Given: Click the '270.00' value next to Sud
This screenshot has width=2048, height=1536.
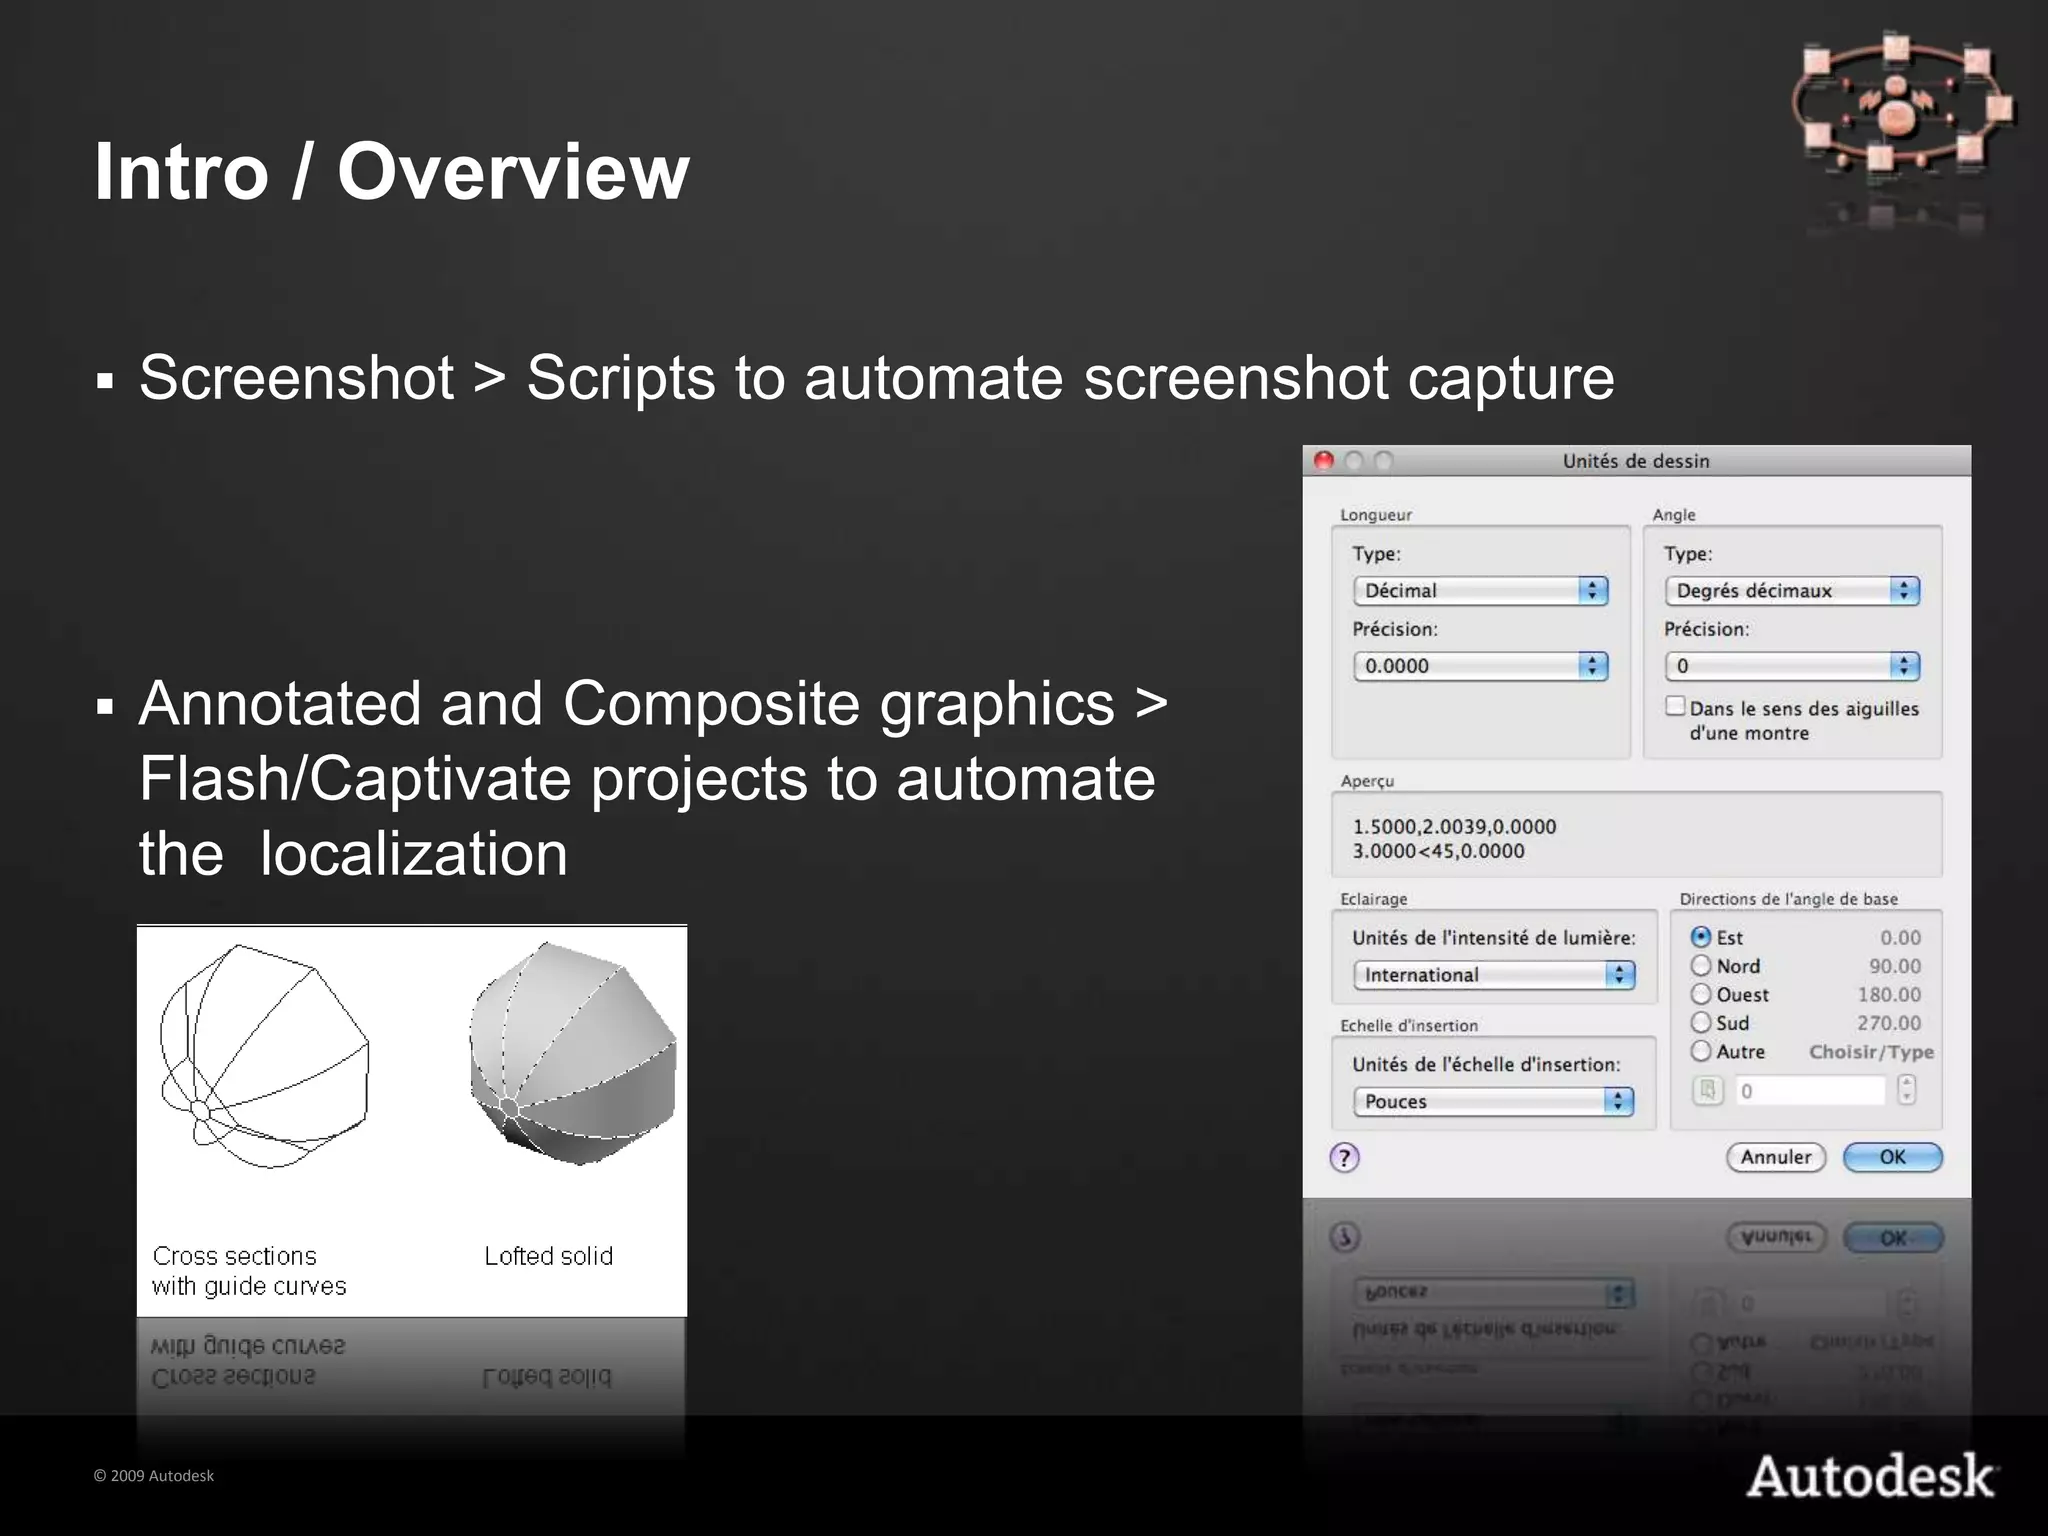Looking at the screenshot, I should (x=1889, y=1023).
